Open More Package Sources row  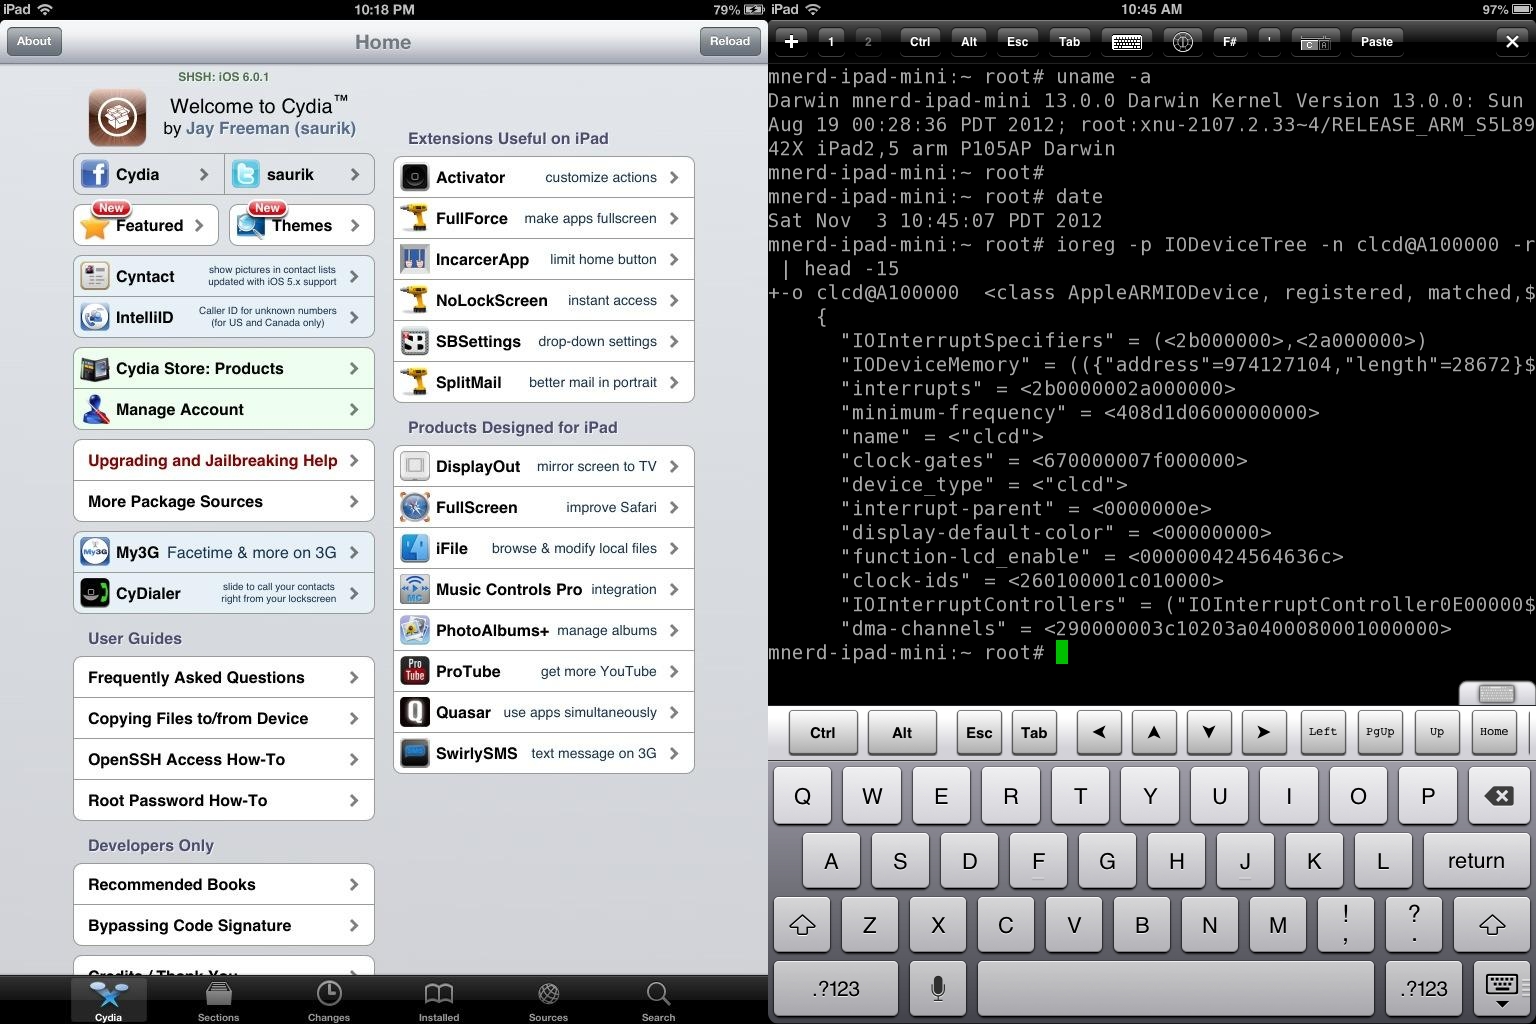[224, 502]
